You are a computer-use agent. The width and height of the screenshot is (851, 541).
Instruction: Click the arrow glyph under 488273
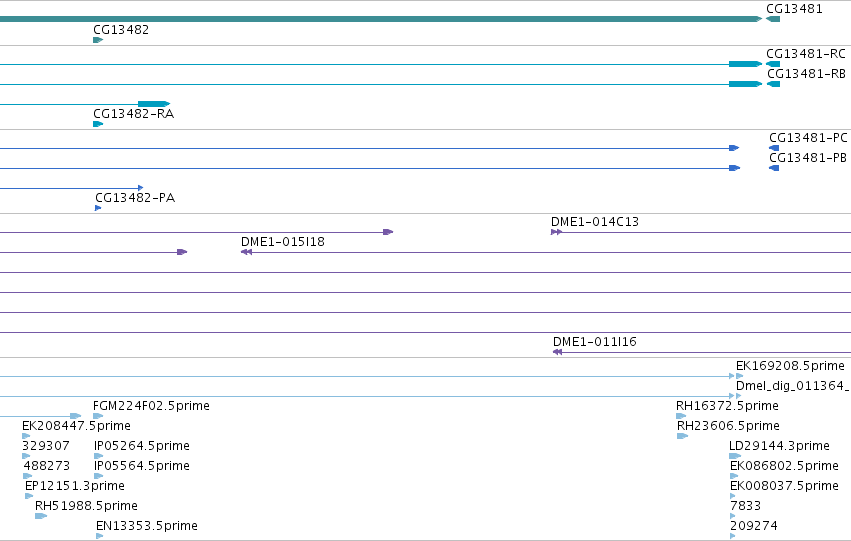tap(28, 476)
